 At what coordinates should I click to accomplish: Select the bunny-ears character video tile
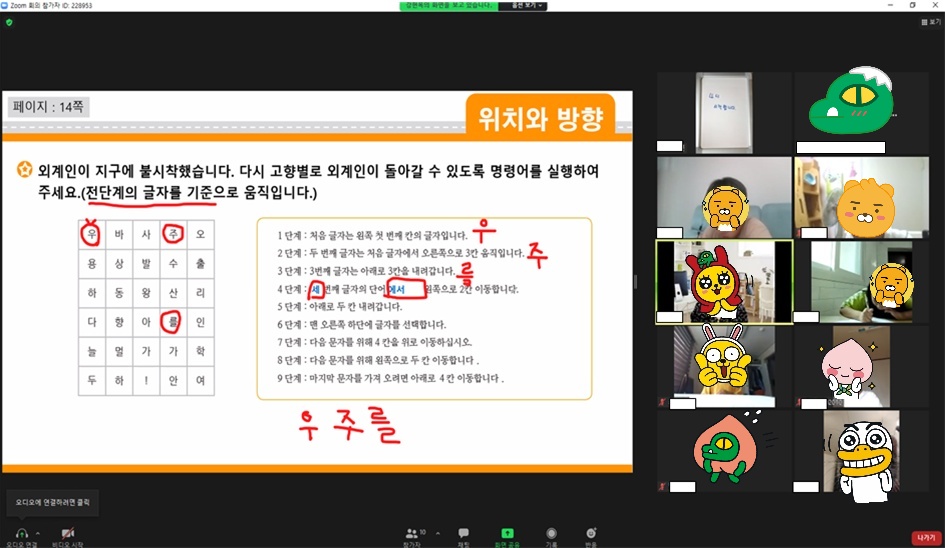pos(724,366)
